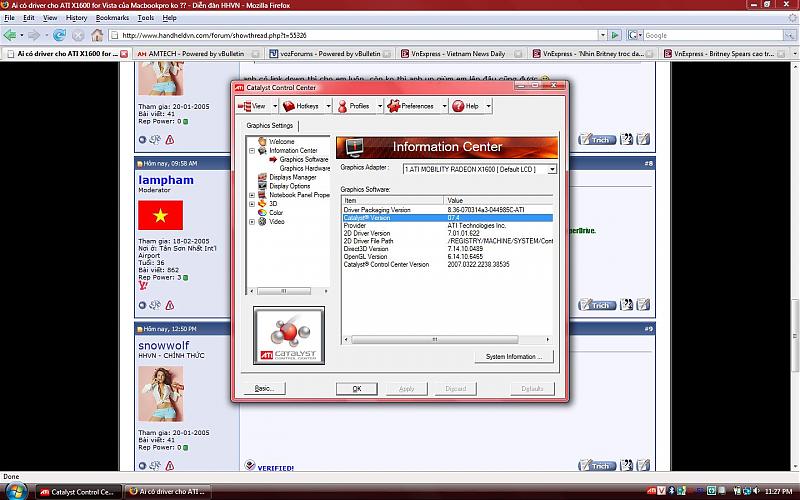Select the Displays Manager tree icon

[x=262, y=177]
